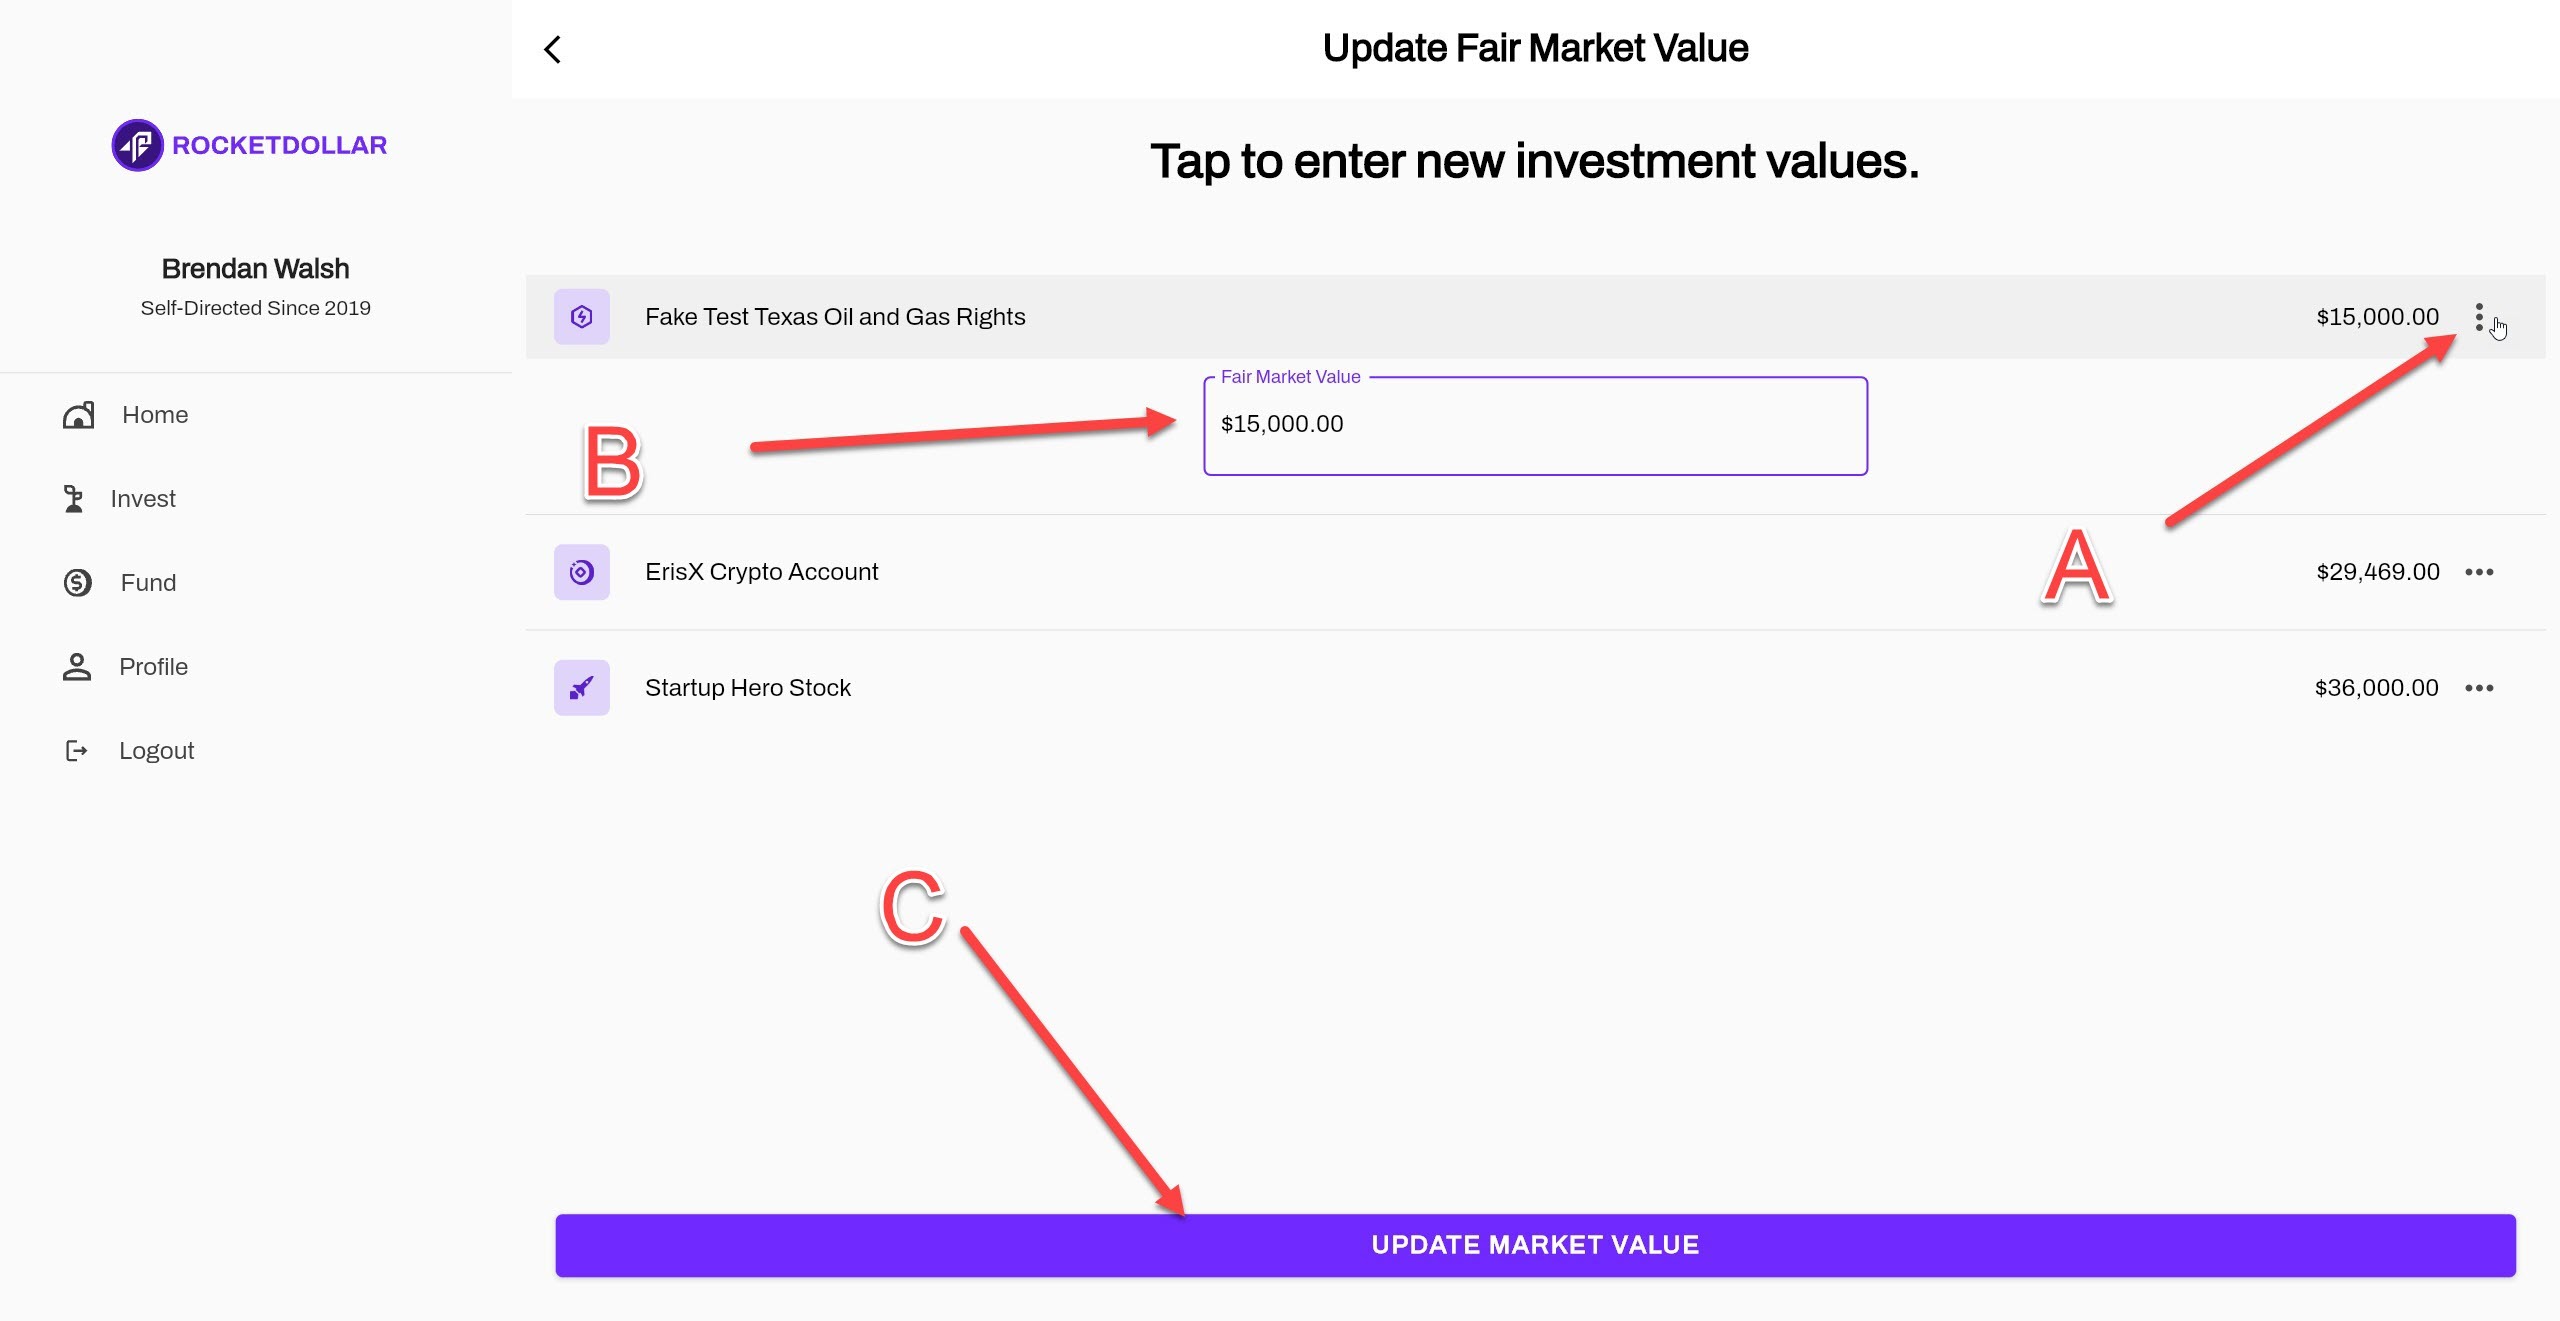This screenshot has width=2560, height=1321.
Task: Expand the ErisX Crypto Account options
Action: pyautogui.click(x=2479, y=572)
